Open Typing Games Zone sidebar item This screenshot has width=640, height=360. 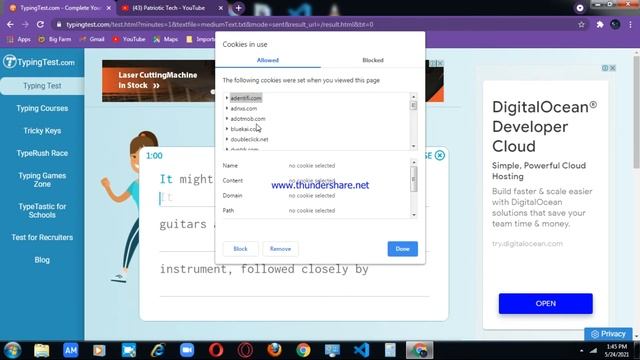click(x=42, y=180)
